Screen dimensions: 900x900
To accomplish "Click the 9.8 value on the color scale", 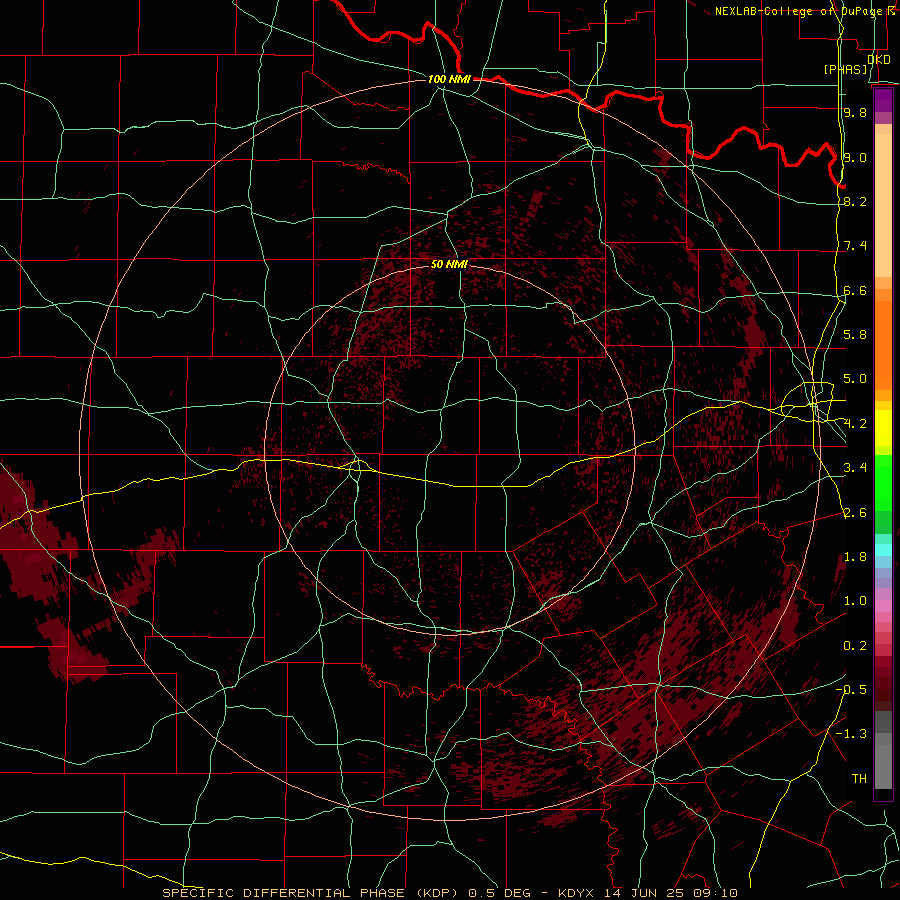I will pos(855,112).
